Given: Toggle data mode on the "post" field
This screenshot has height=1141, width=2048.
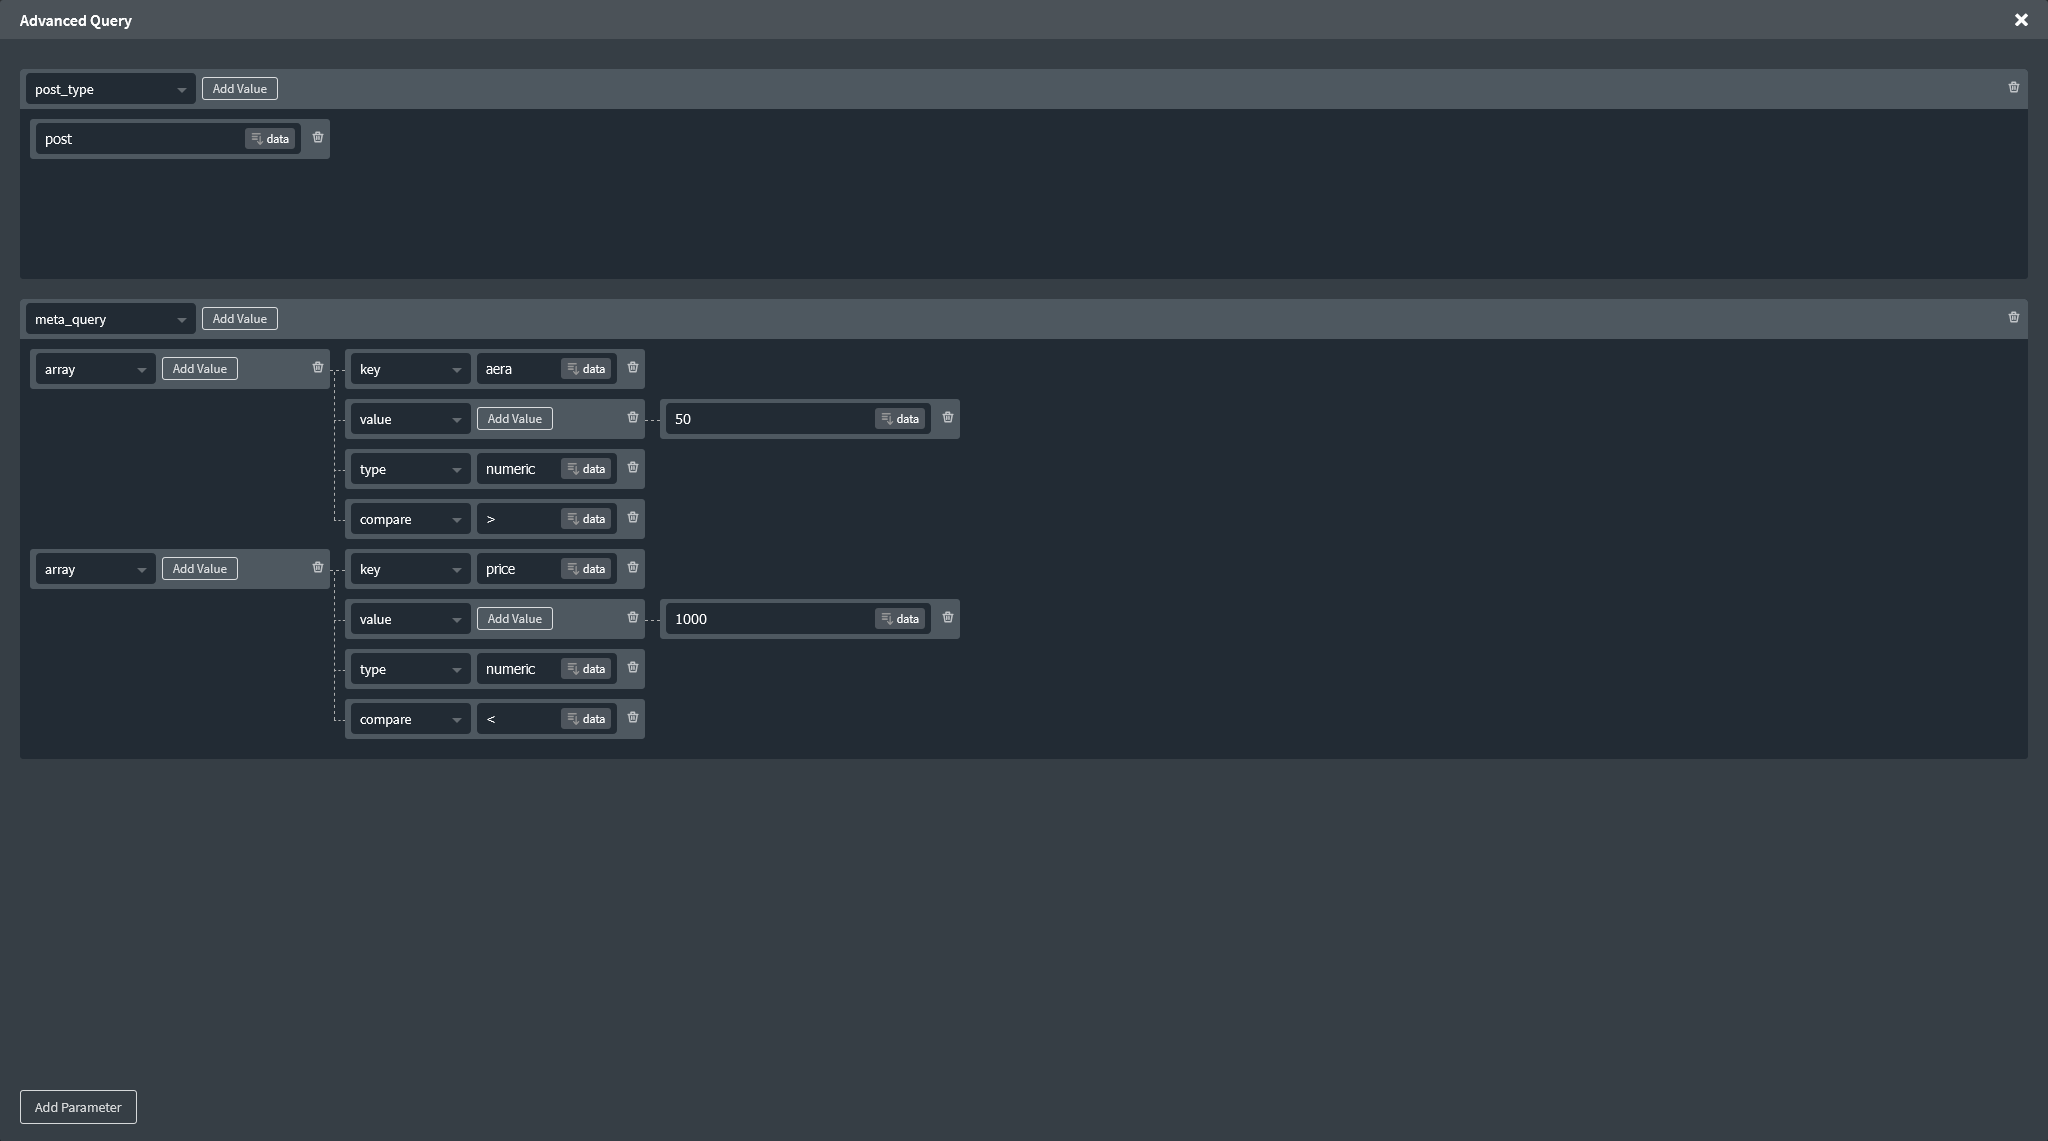Looking at the screenshot, I should [x=269, y=138].
